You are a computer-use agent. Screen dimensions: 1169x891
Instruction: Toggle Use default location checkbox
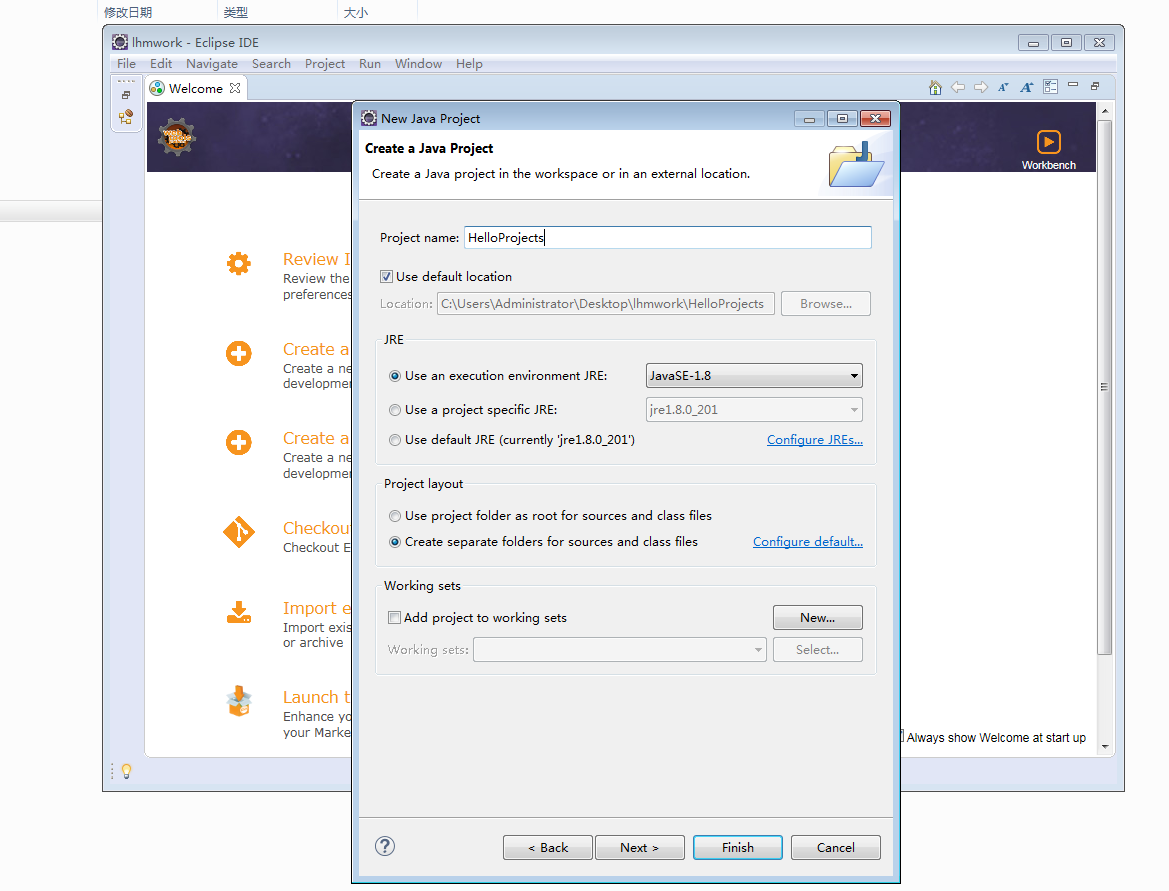click(x=386, y=277)
